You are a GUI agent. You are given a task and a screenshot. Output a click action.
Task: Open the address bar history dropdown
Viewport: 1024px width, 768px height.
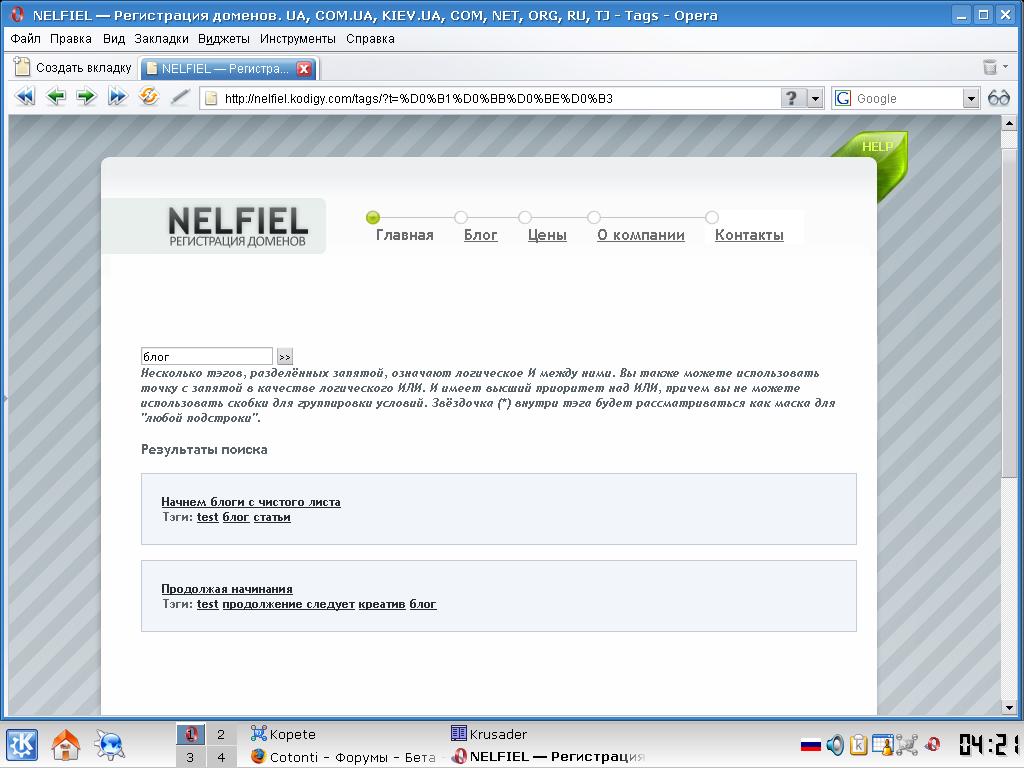(815, 99)
